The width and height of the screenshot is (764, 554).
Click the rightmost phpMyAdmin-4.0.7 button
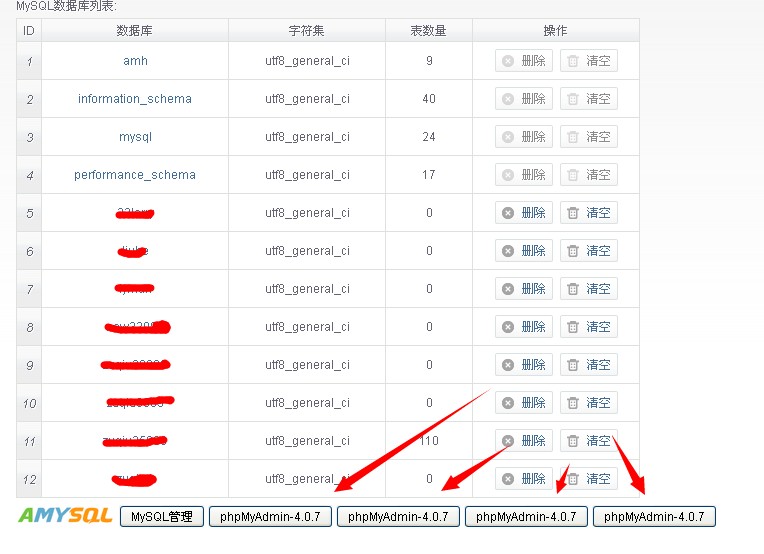point(654,517)
